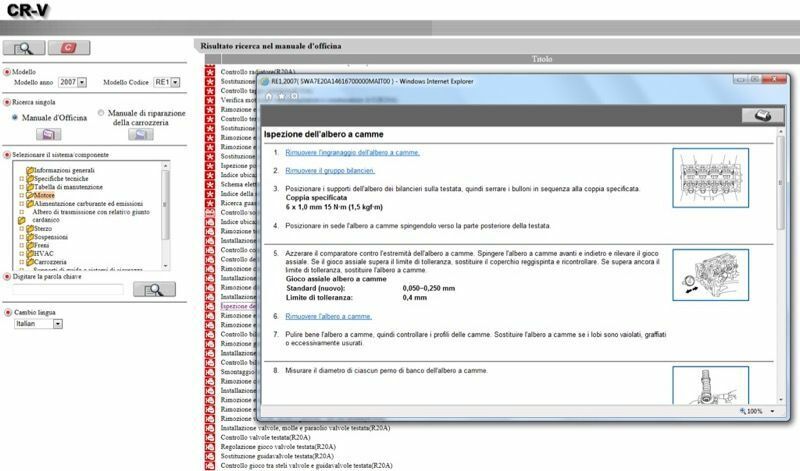Select the Manuale d'Officina radio button
Screen dimensions: 800x471
point(13,117)
